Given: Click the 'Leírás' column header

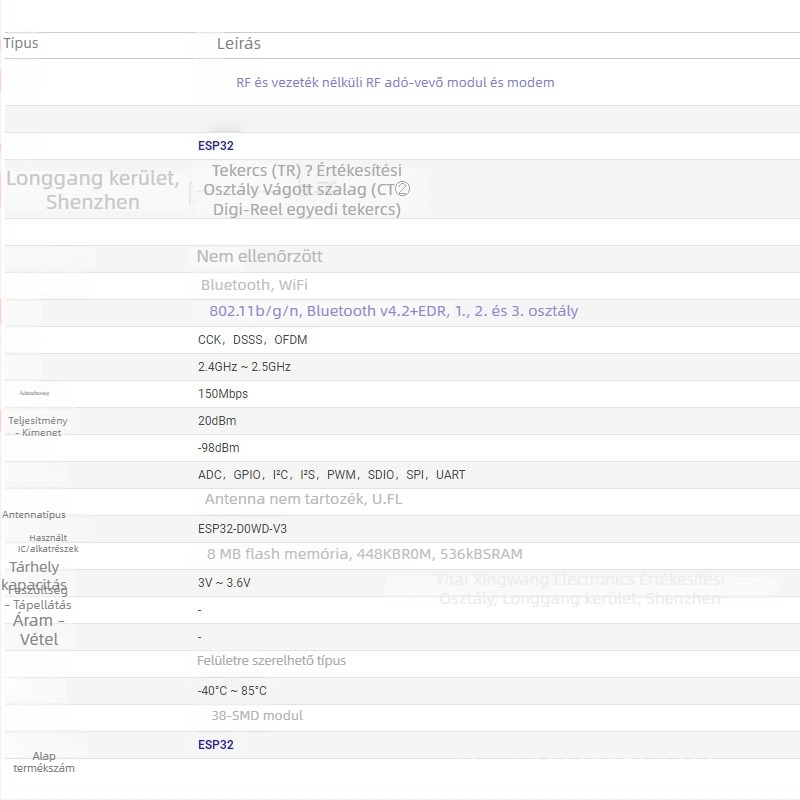Looking at the screenshot, I should click(x=239, y=44).
